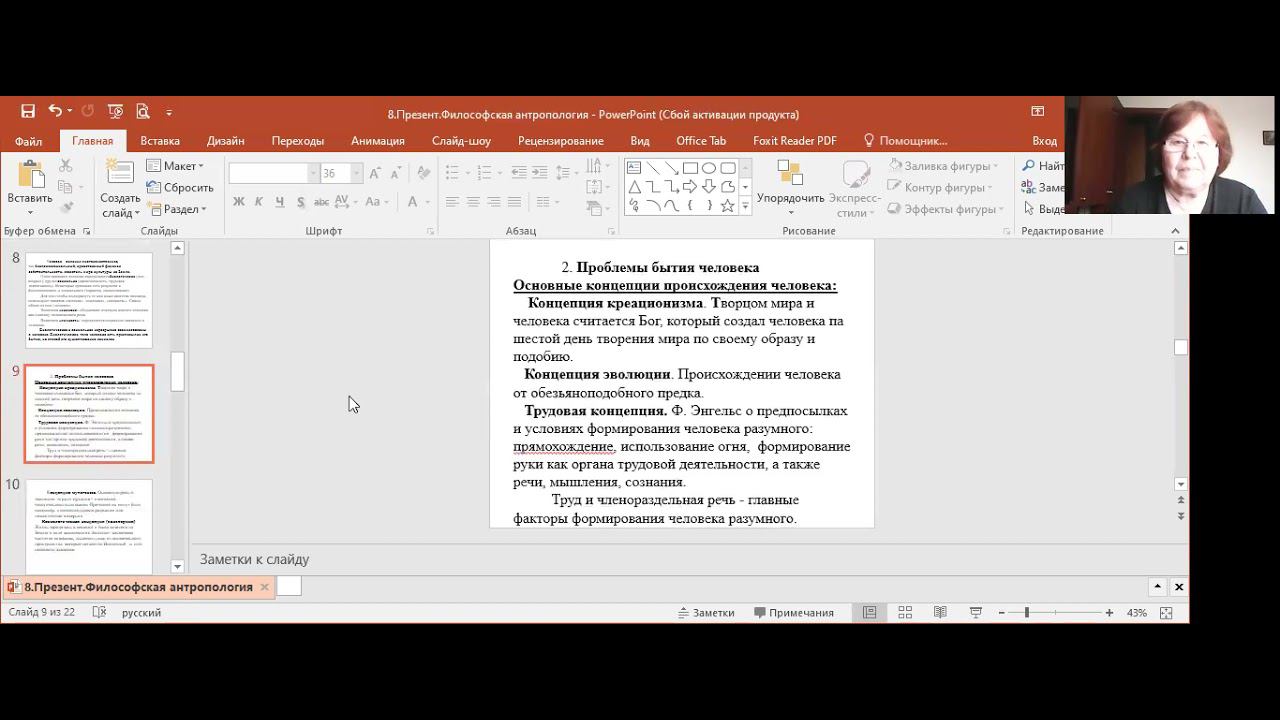The height and width of the screenshot is (720, 1280).
Task: Align text to the left
Action: (x=452, y=201)
